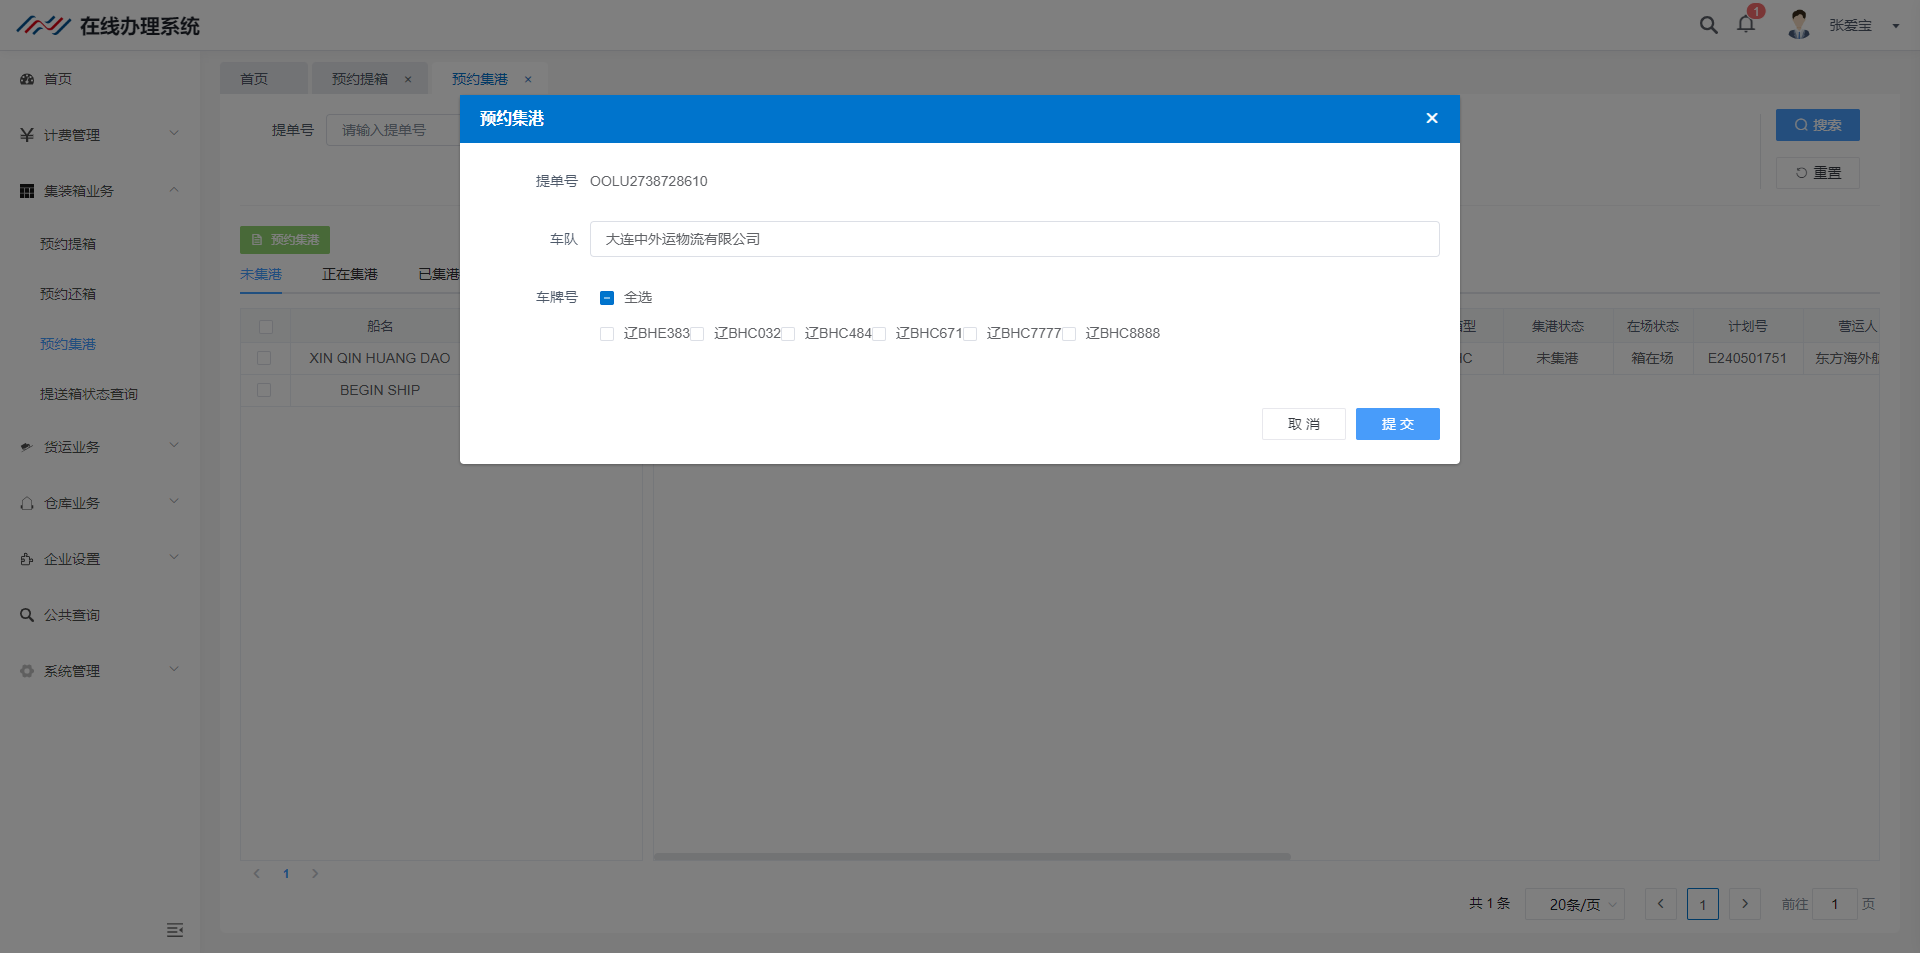This screenshot has width=1920, height=953.
Task: Click the 提交 button
Action: click(1397, 424)
